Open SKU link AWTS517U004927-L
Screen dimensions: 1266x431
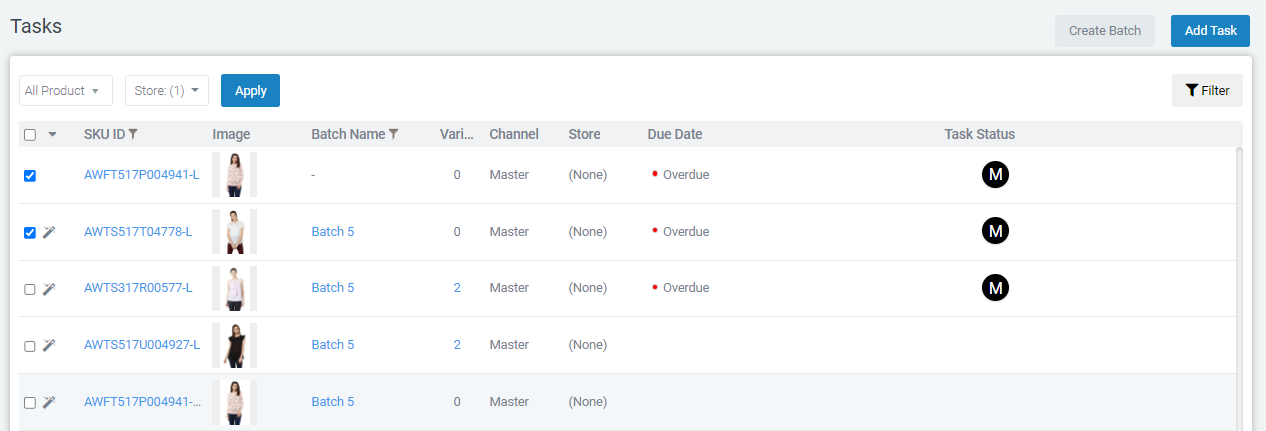point(142,345)
